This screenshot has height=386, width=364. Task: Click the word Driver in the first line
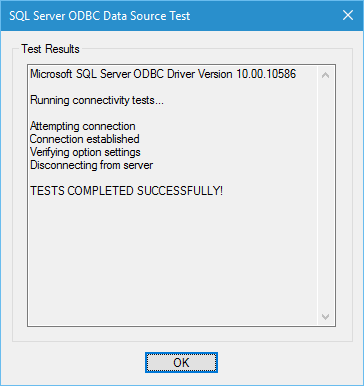pyautogui.click(x=181, y=74)
